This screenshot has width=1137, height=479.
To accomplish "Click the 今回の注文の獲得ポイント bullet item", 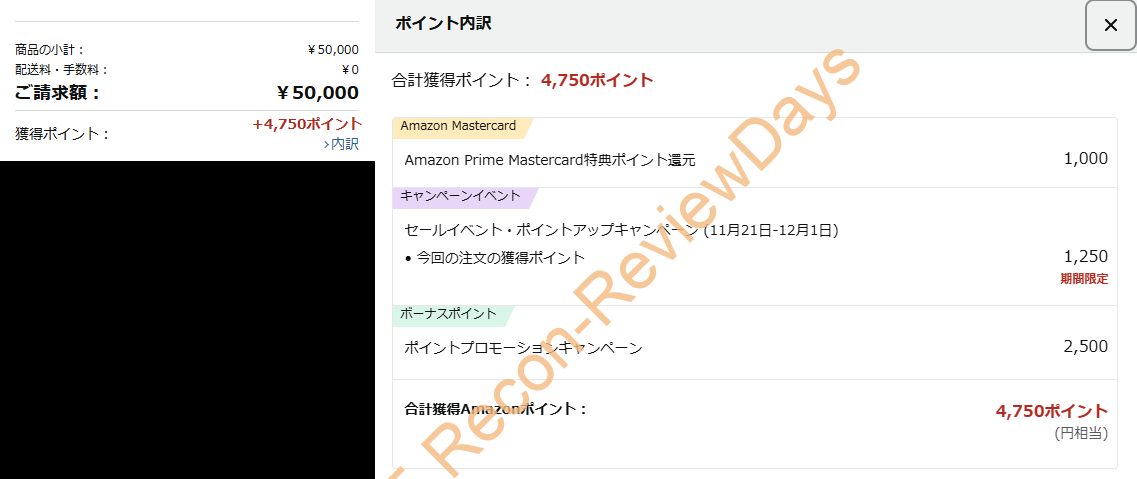I will coord(495,257).
